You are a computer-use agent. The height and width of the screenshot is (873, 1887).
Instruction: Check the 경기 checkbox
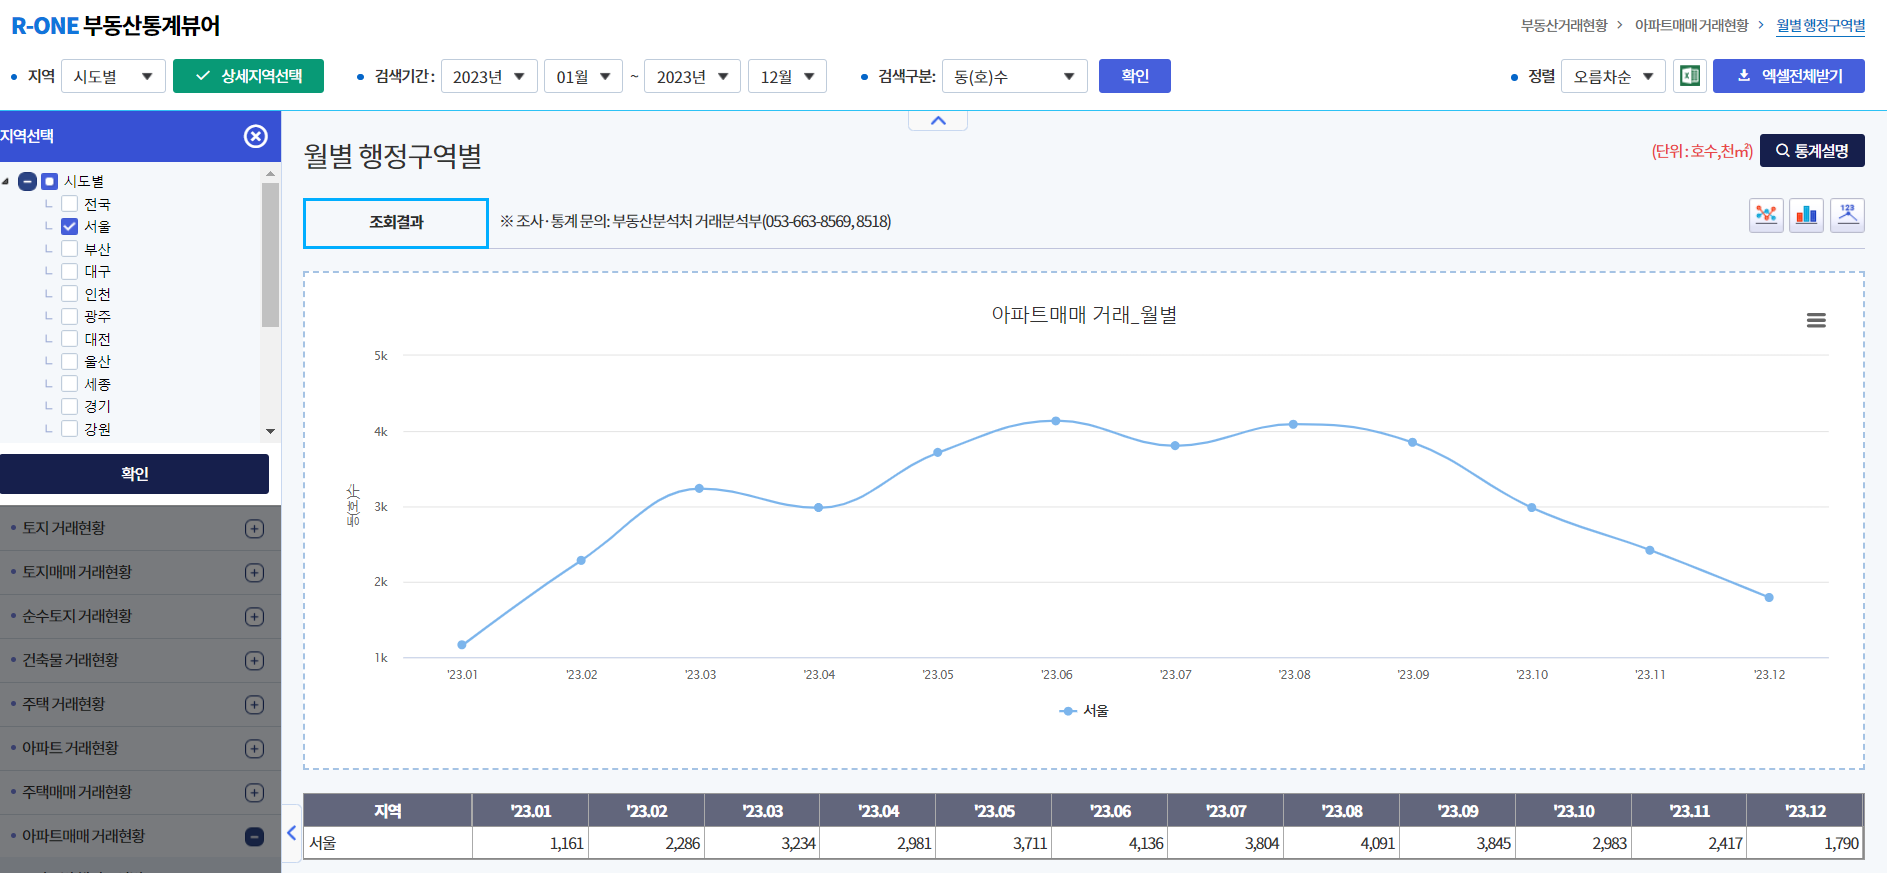pos(70,406)
